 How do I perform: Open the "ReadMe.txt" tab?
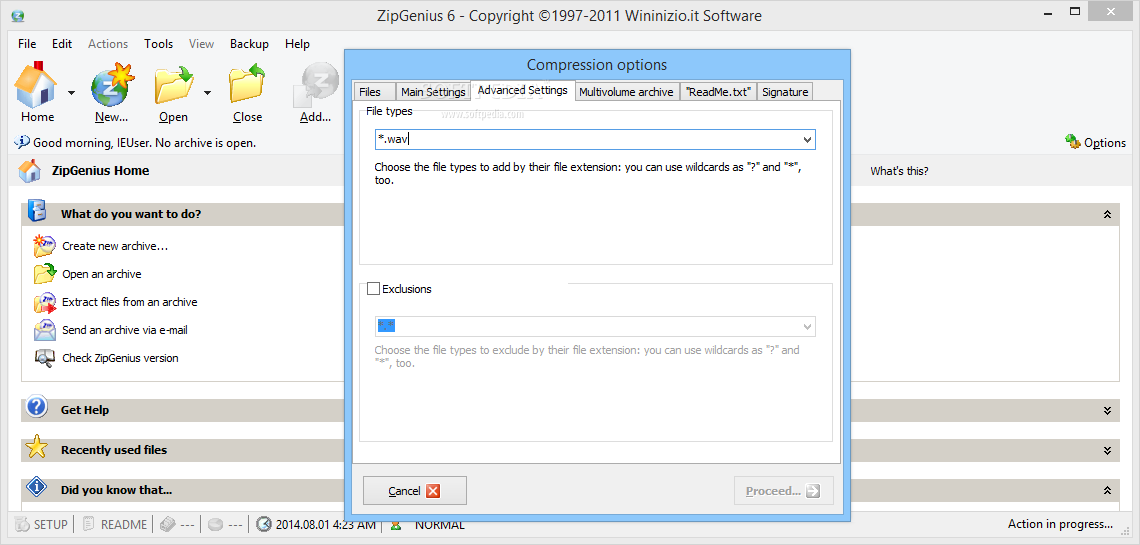point(718,92)
